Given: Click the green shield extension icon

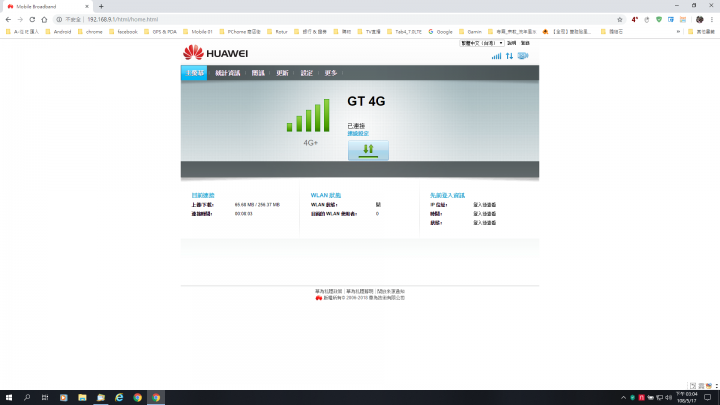Looking at the screenshot, I should click(659, 19).
